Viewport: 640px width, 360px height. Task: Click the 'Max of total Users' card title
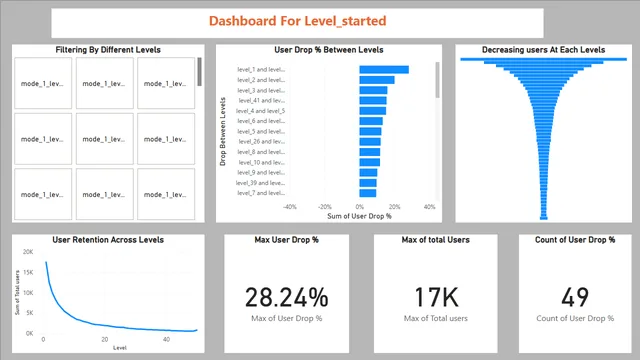click(436, 240)
